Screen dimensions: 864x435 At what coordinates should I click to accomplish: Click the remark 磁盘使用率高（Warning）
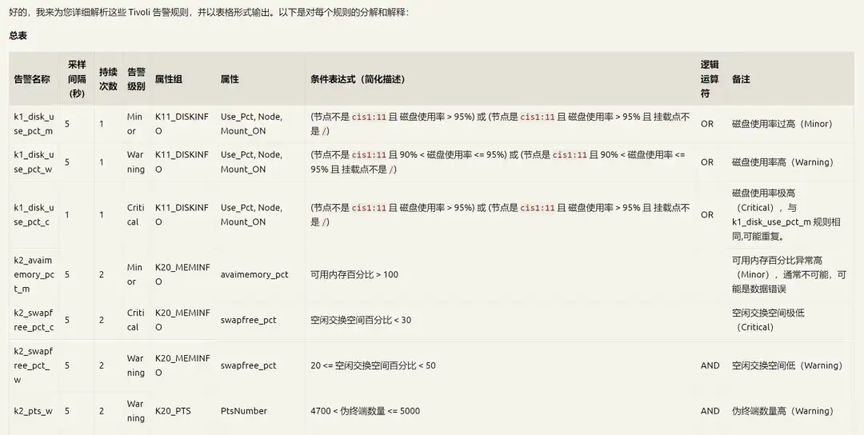point(783,162)
